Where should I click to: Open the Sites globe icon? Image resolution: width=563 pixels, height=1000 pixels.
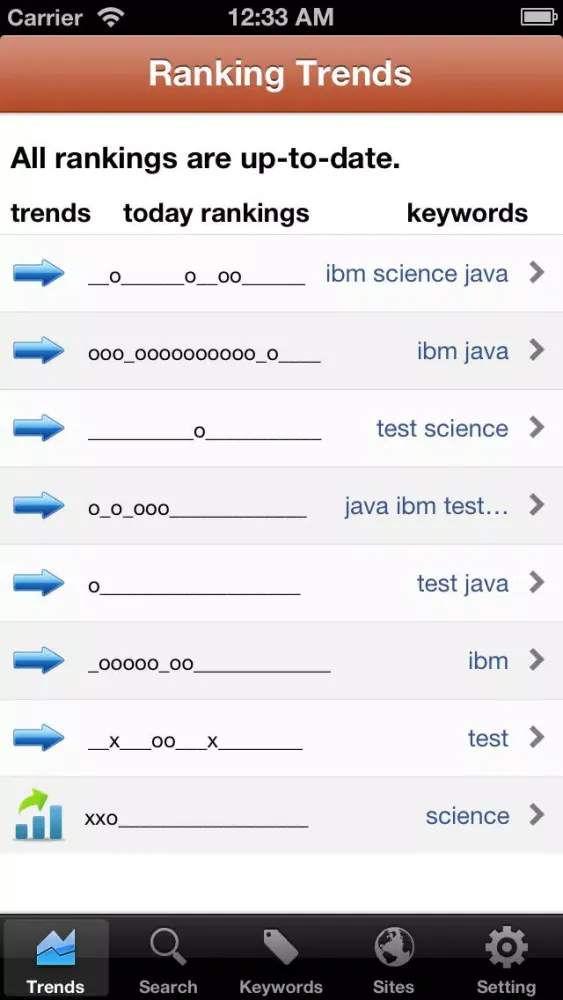tap(393, 947)
